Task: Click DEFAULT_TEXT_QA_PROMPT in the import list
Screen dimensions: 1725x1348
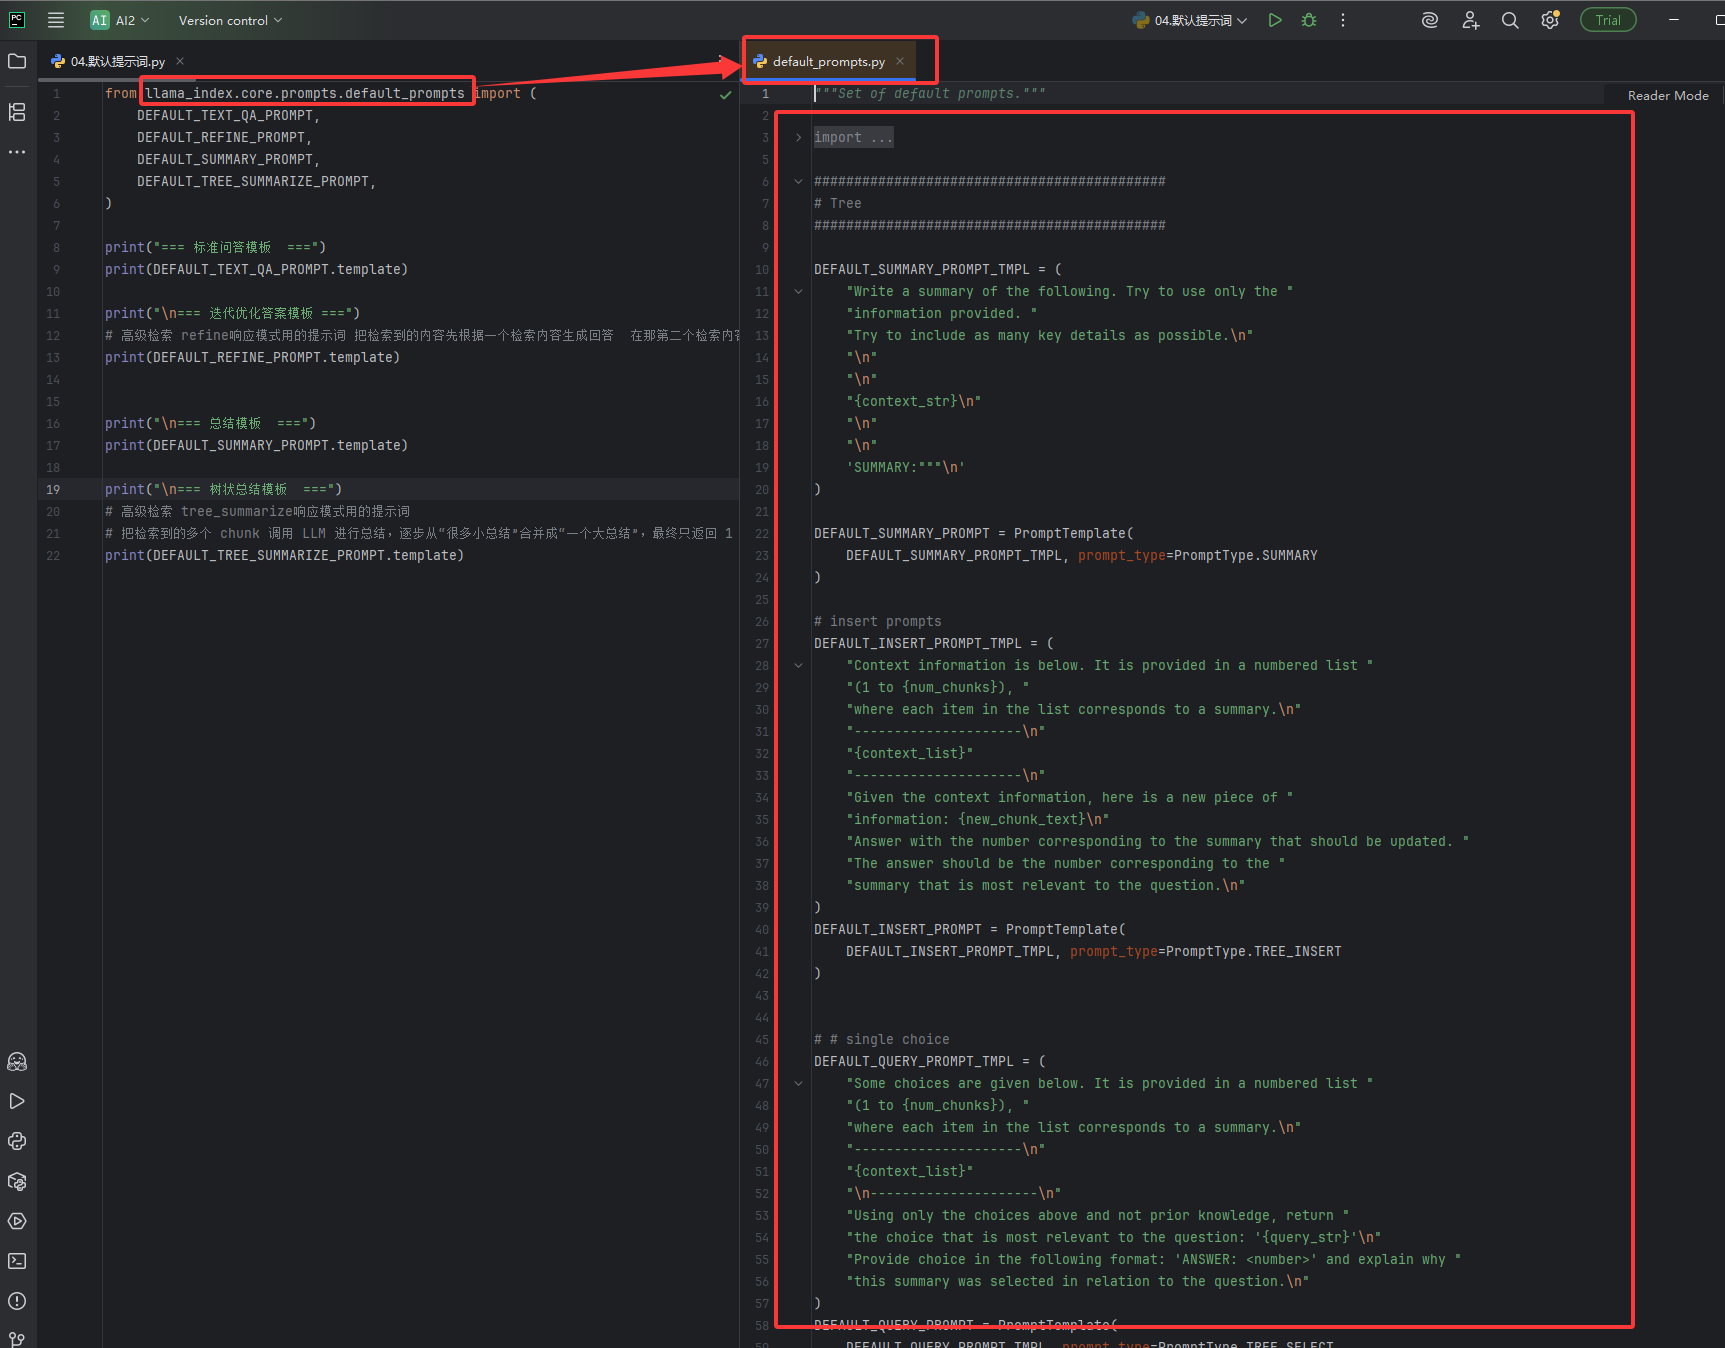Action: coord(225,115)
